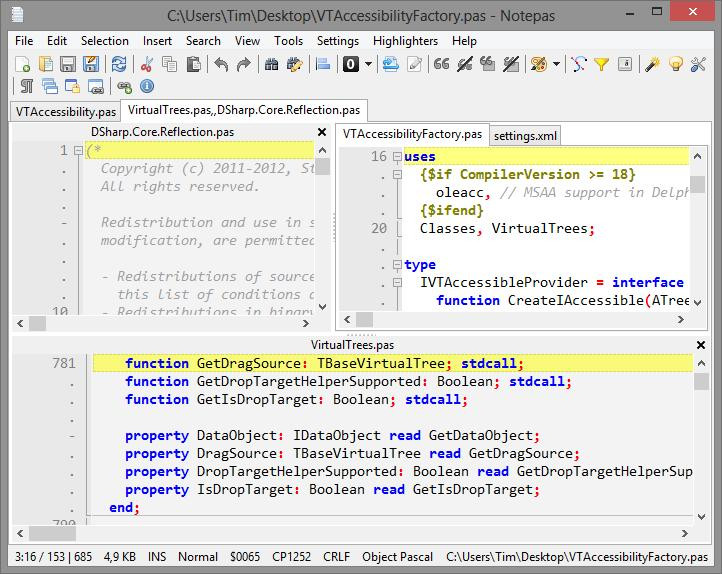Open the Edit menu
Screen dimensions: 722x574
coord(57,41)
